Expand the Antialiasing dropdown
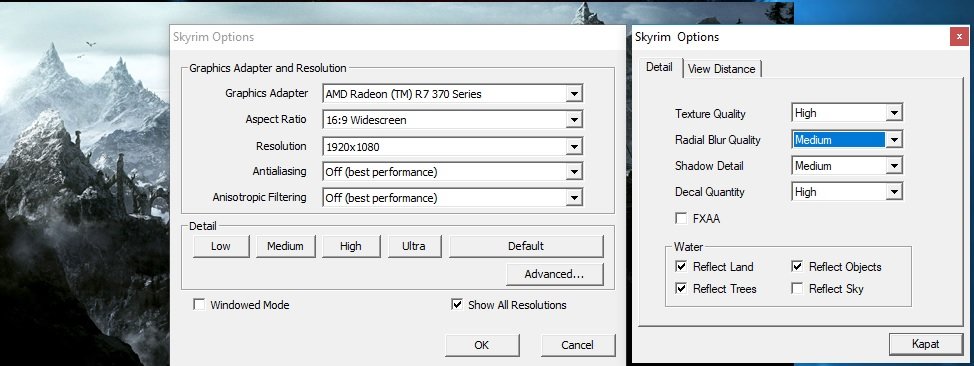 (452, 172)
